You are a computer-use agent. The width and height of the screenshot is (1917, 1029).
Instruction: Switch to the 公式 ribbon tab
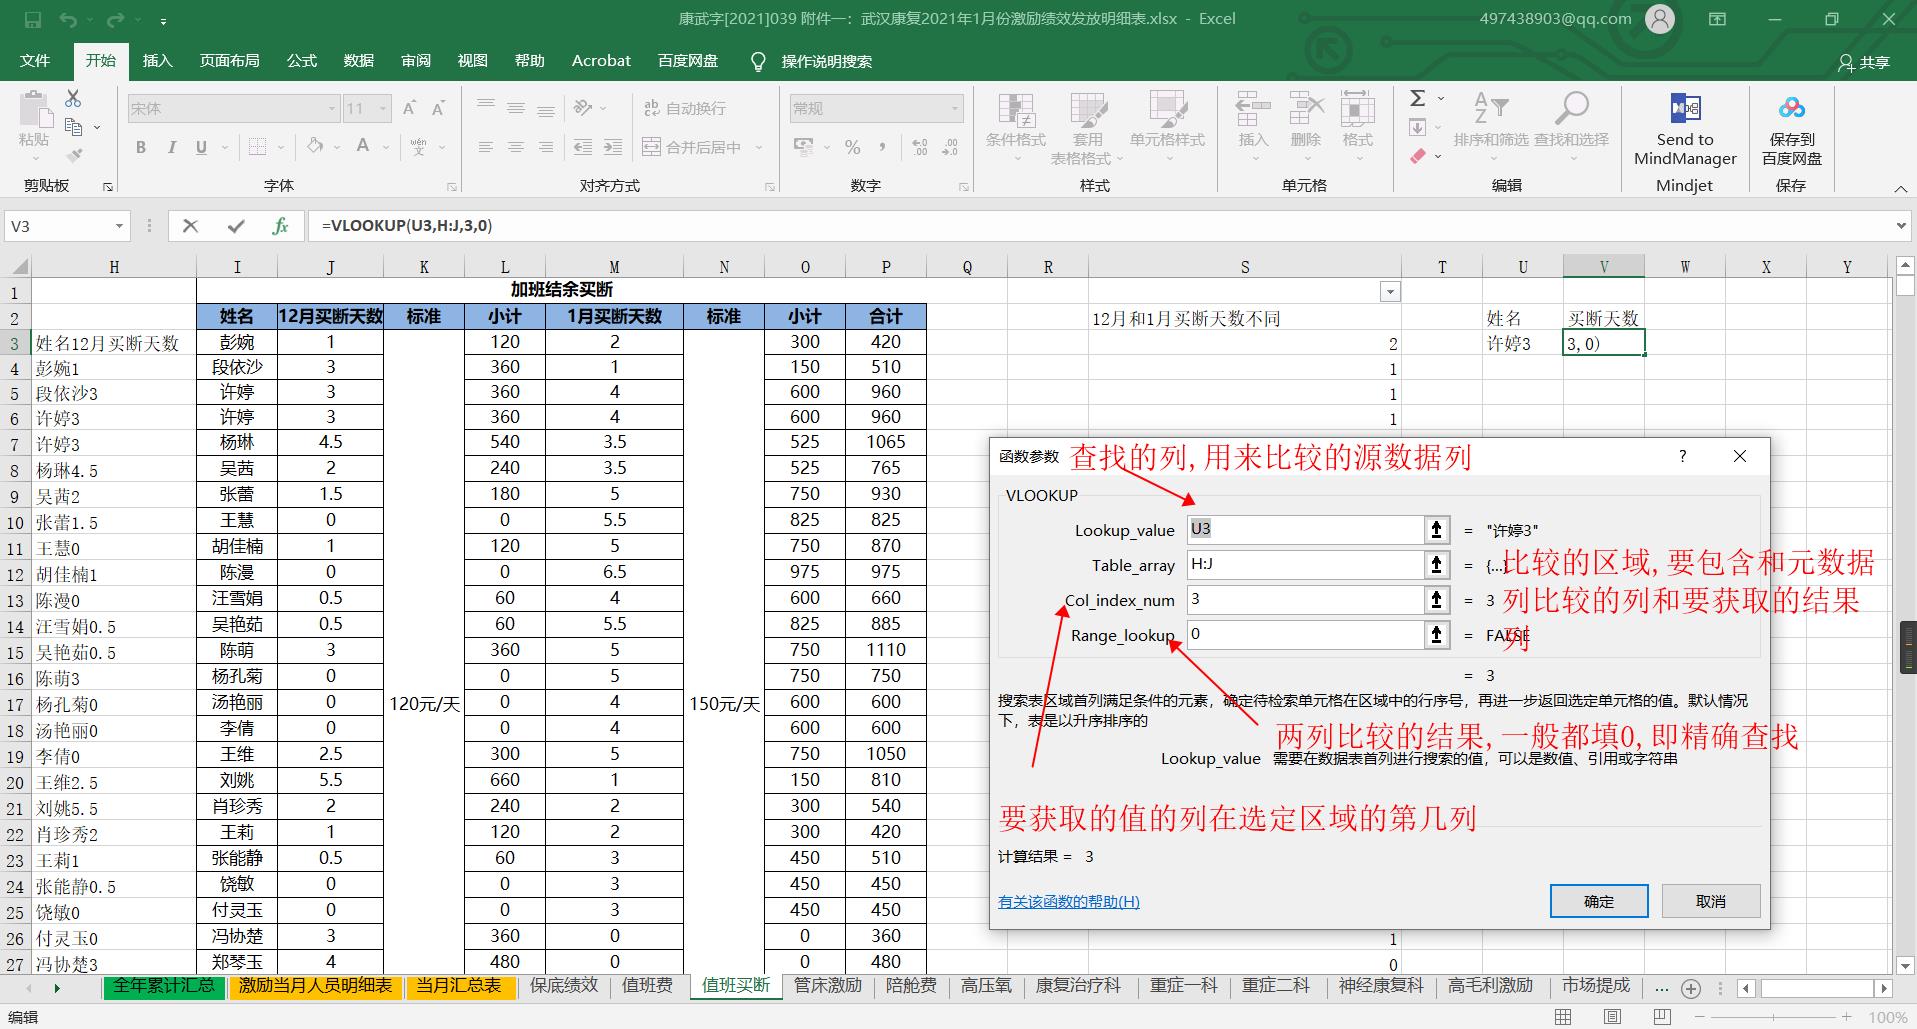click(x=302, y=61)
